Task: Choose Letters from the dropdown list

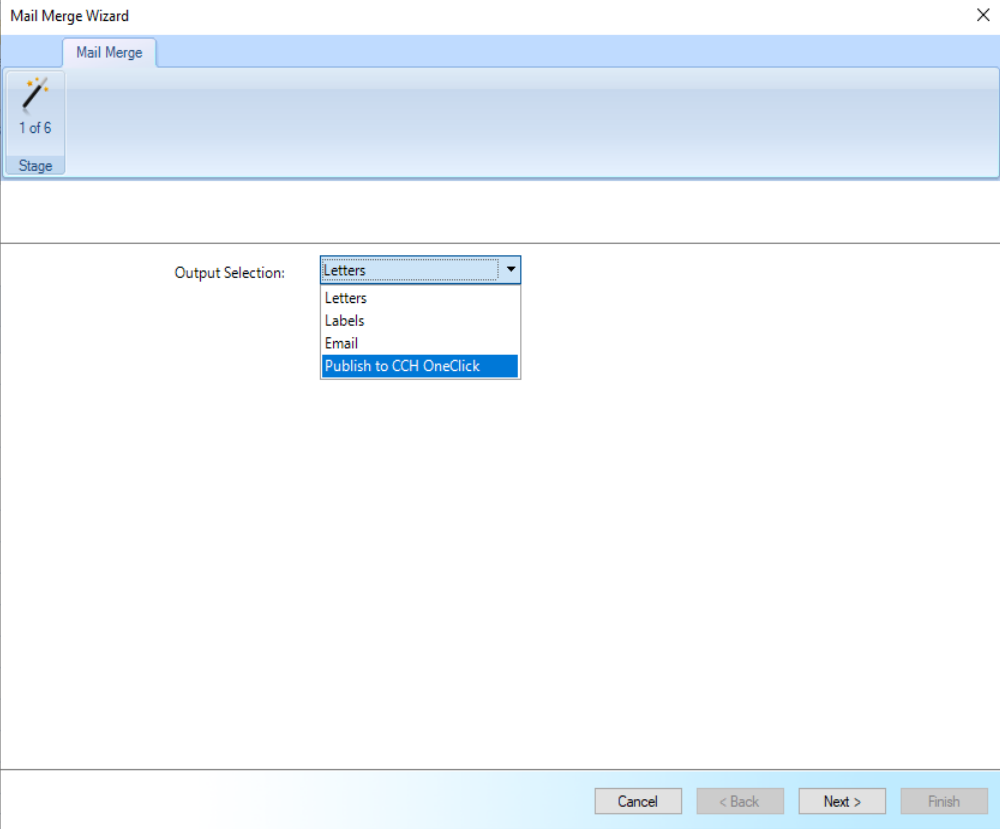Action: pyautogui.click(x=420, y=298)
